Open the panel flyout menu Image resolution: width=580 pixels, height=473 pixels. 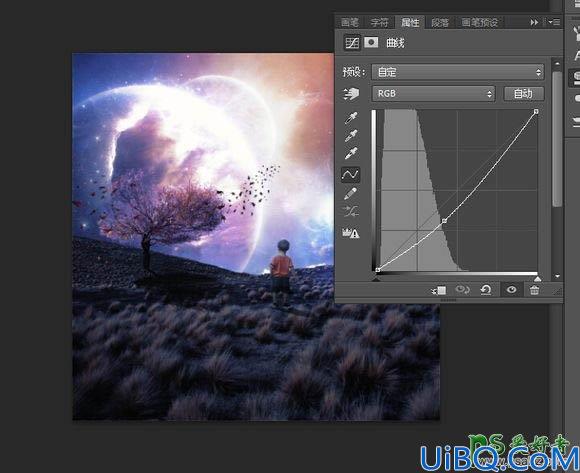point(554,23)
